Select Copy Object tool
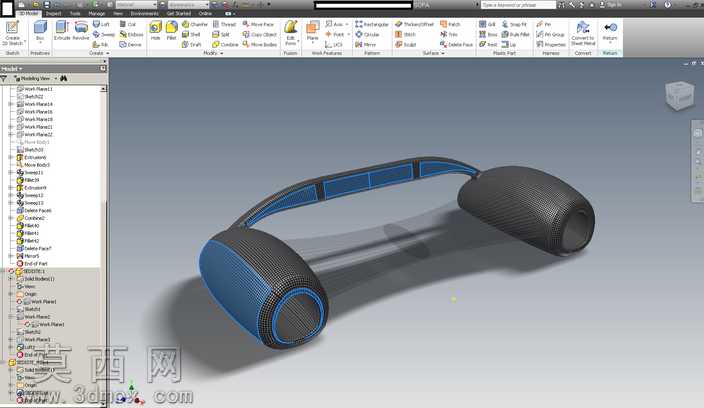 260,35
